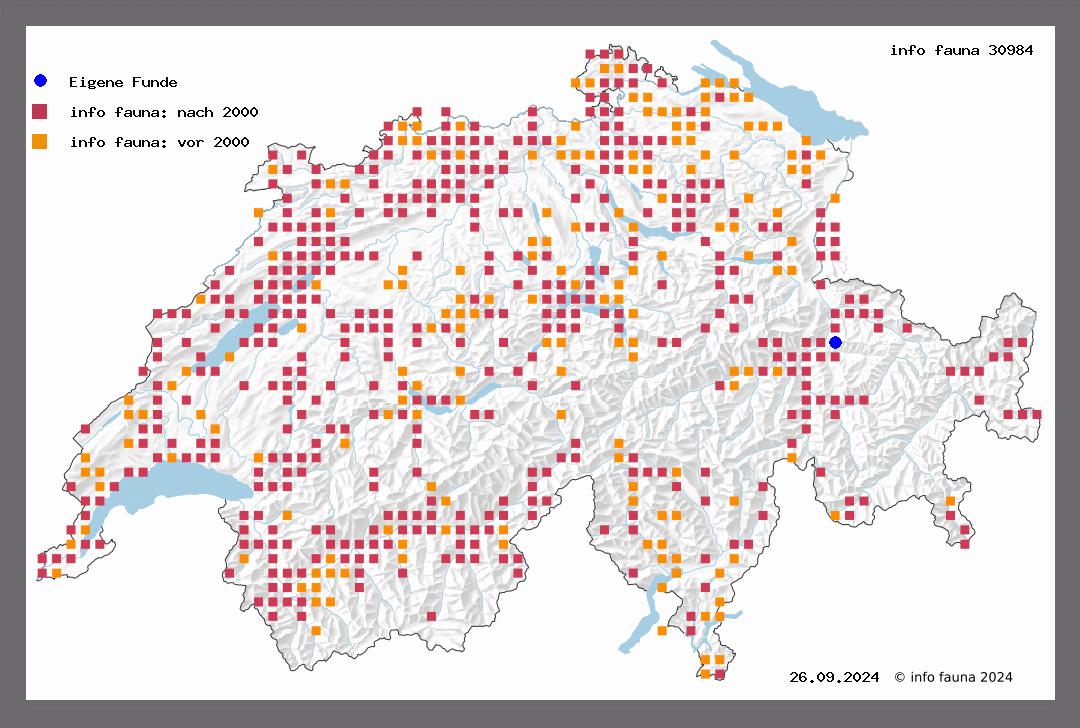The image size is (1080, 728).
Task: Select the easternmost red square marker
Action: pyautogui.click(x=1037, y=414)
